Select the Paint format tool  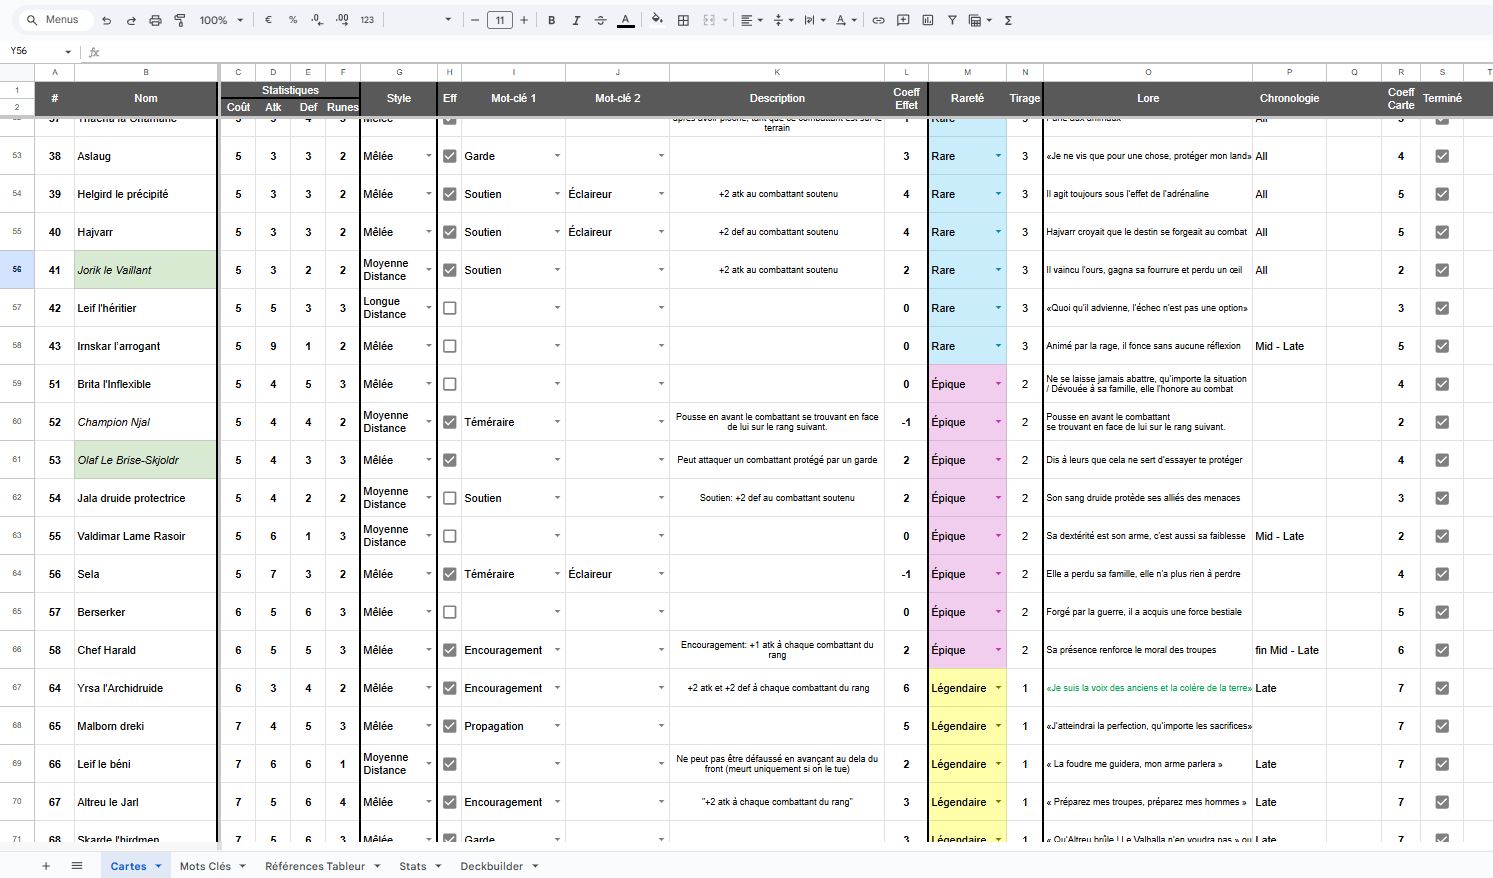pos(180,20)
